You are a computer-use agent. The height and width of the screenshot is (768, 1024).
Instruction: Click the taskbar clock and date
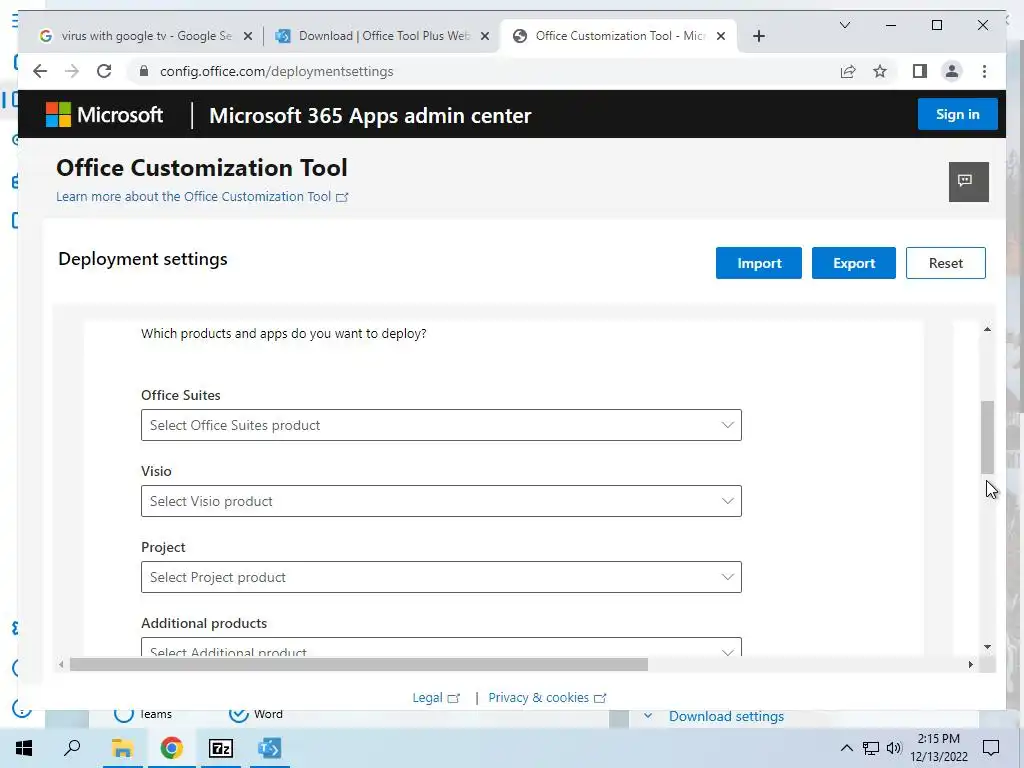[938, 748]
